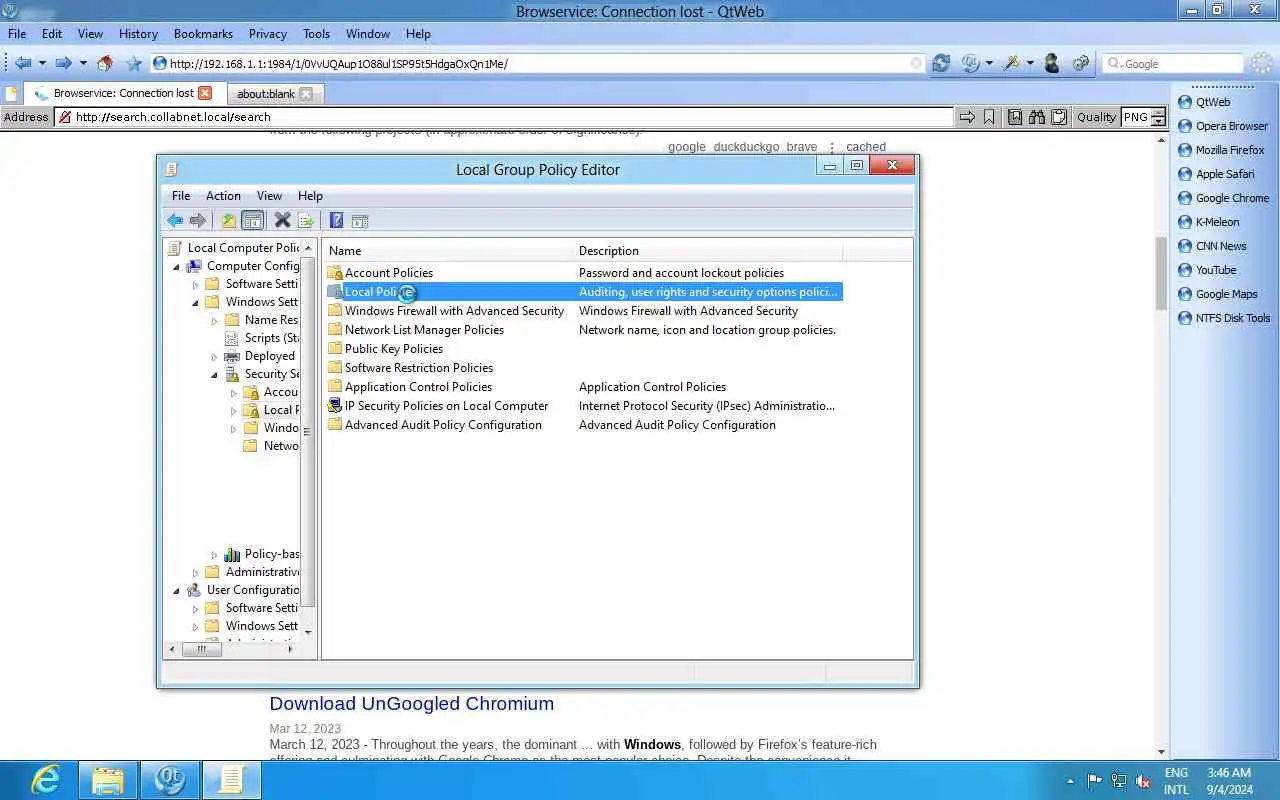
Task: Click the Name column header
Action: point(448,251)
